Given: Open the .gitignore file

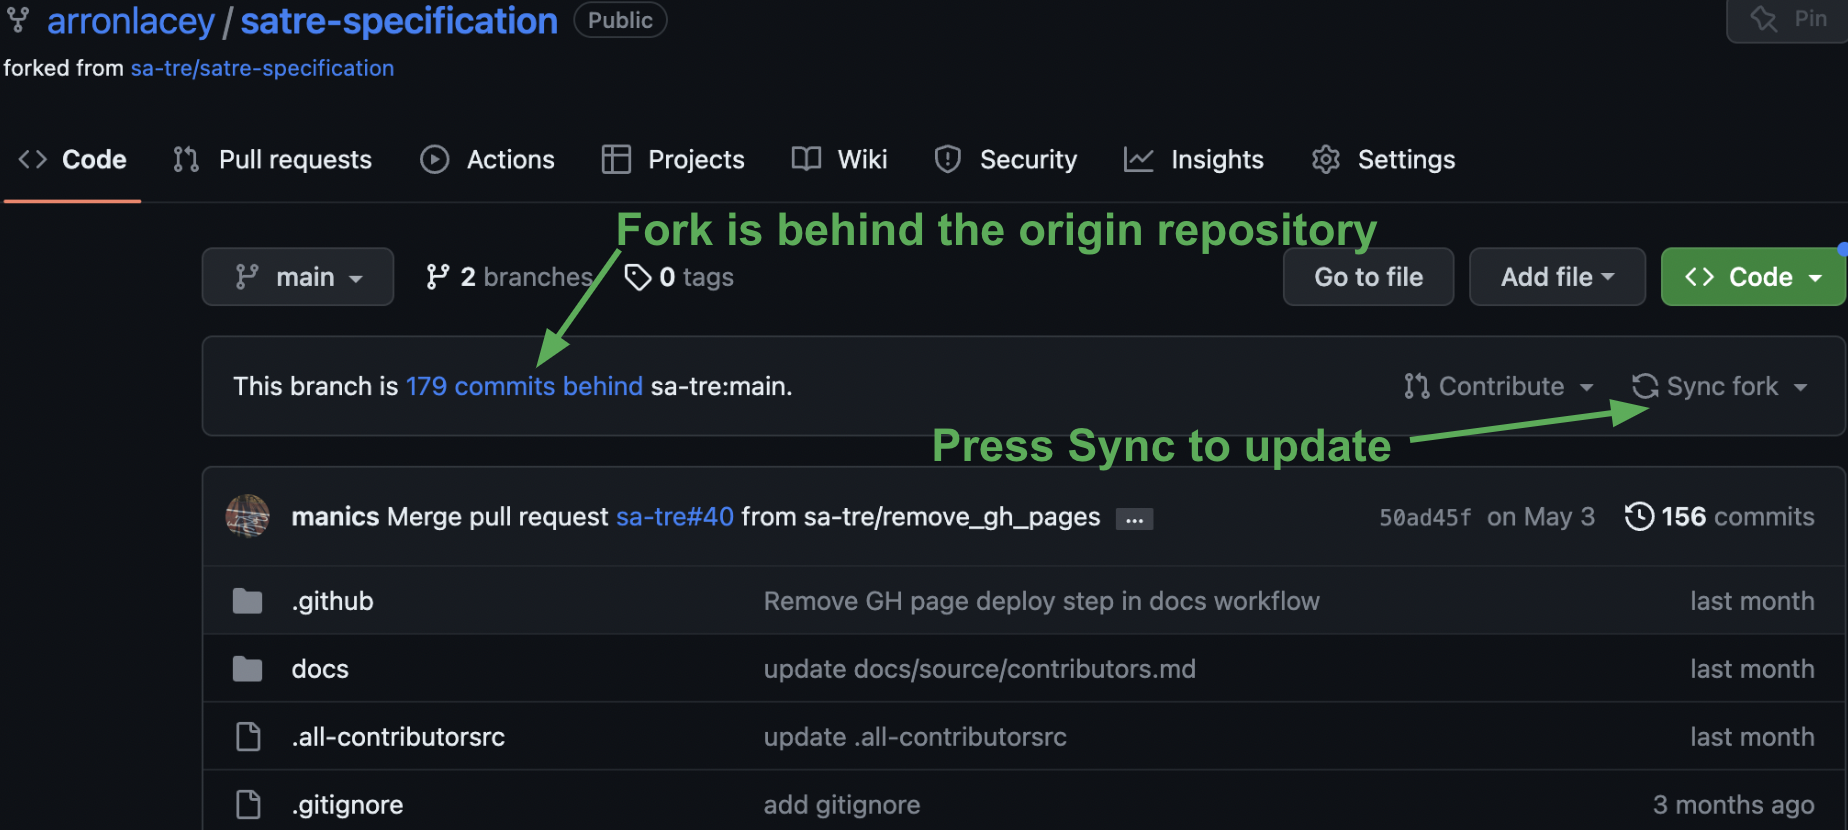Looking at the screenshot, I should 347,805.
